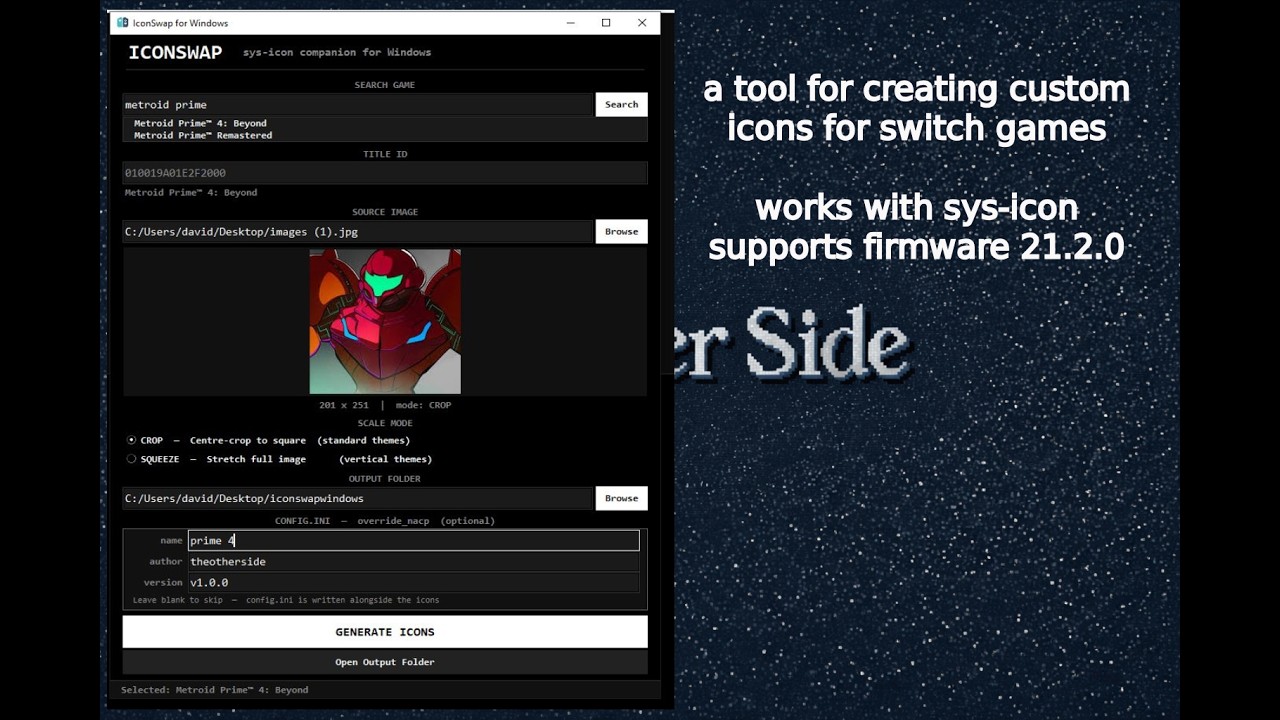Image resolution: width=1280 pixels, height=720 pixels.
Task: Click the ICONSWAP header title
Action: [175, 53]
